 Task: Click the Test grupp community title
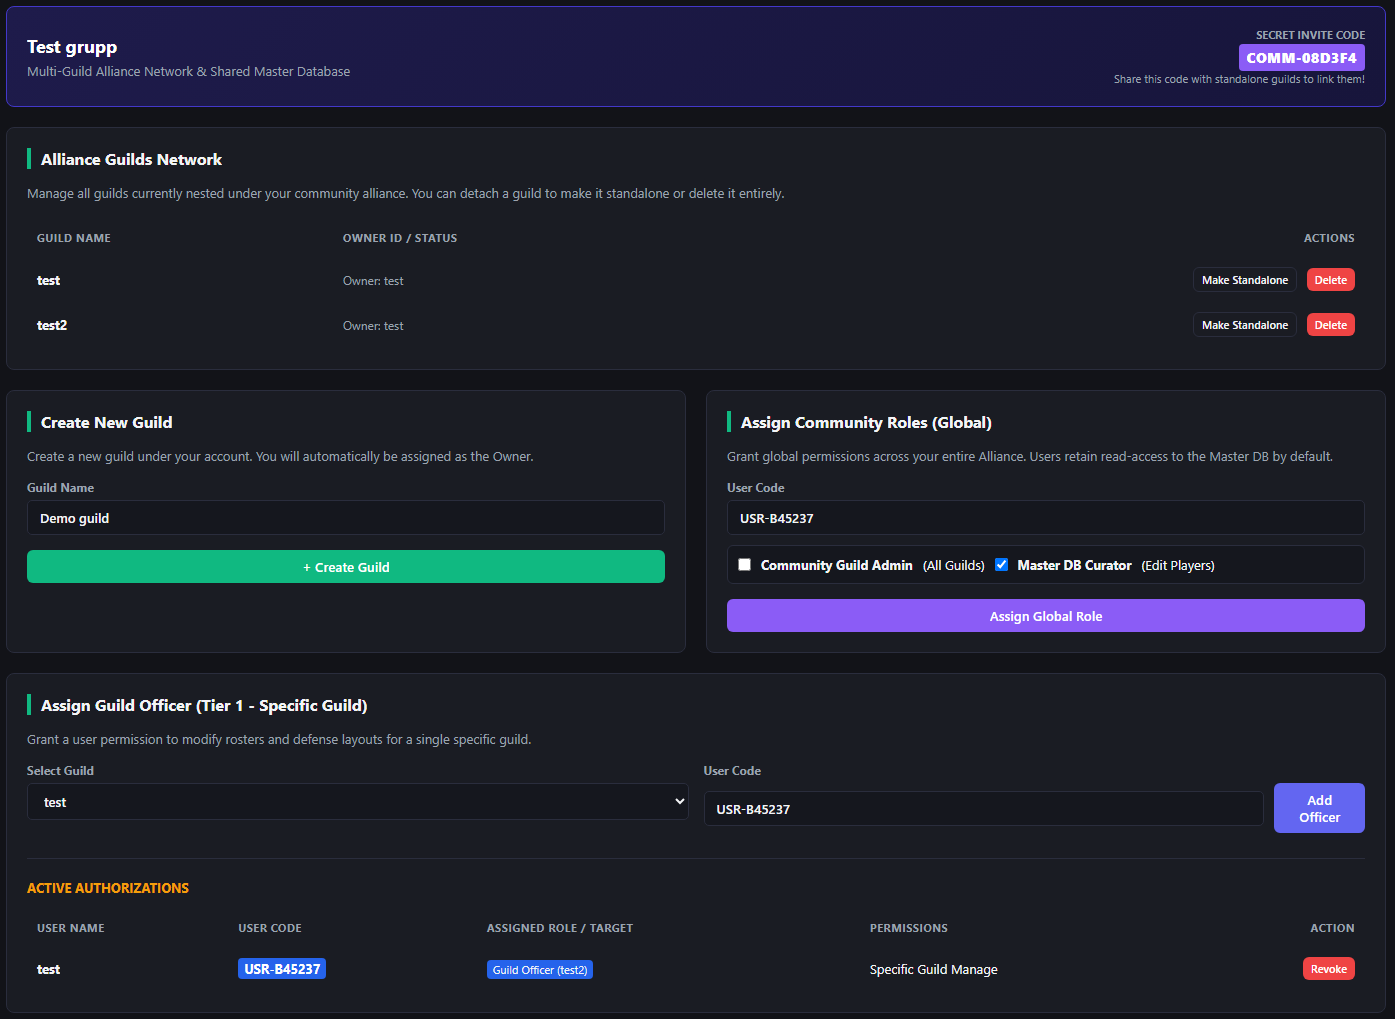72,47
